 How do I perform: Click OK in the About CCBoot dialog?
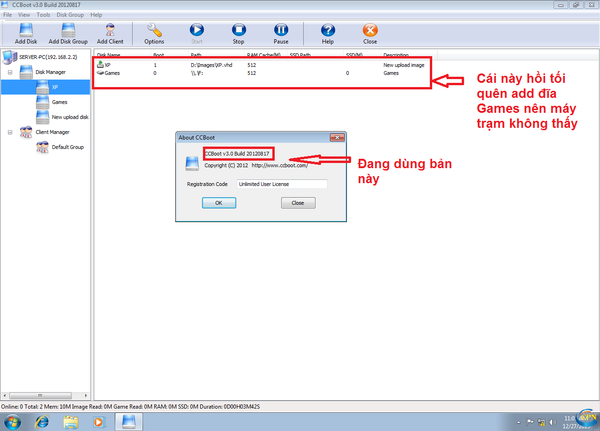tap(219, 203)
